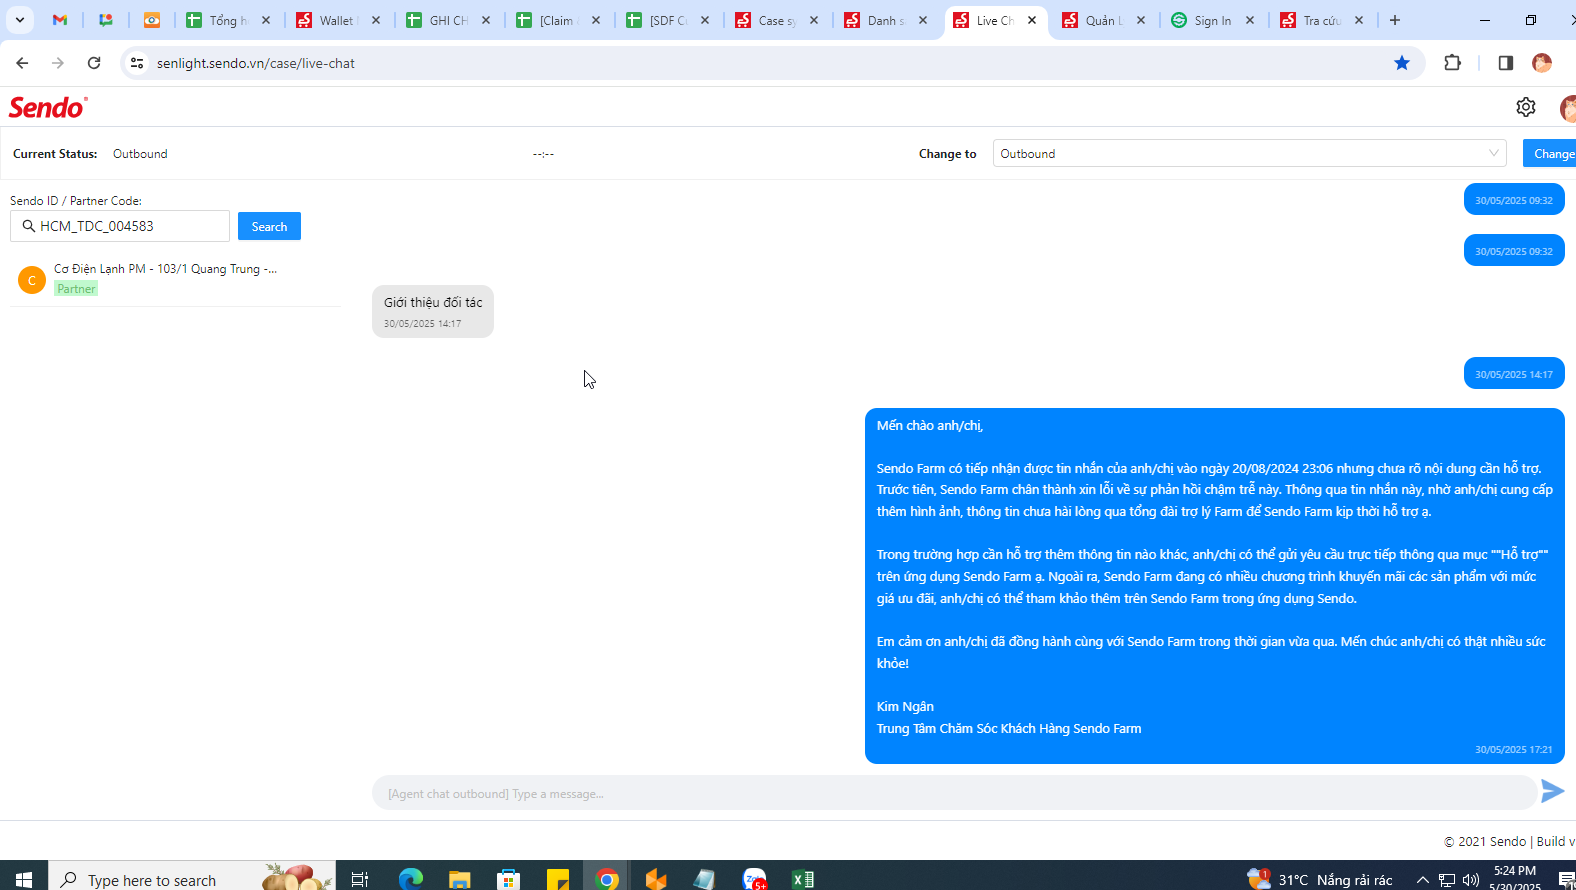This screenshot has width=1576, height=890.
Task: Go forward to next page
Action: pyautogui.click(x=58, y=63)
